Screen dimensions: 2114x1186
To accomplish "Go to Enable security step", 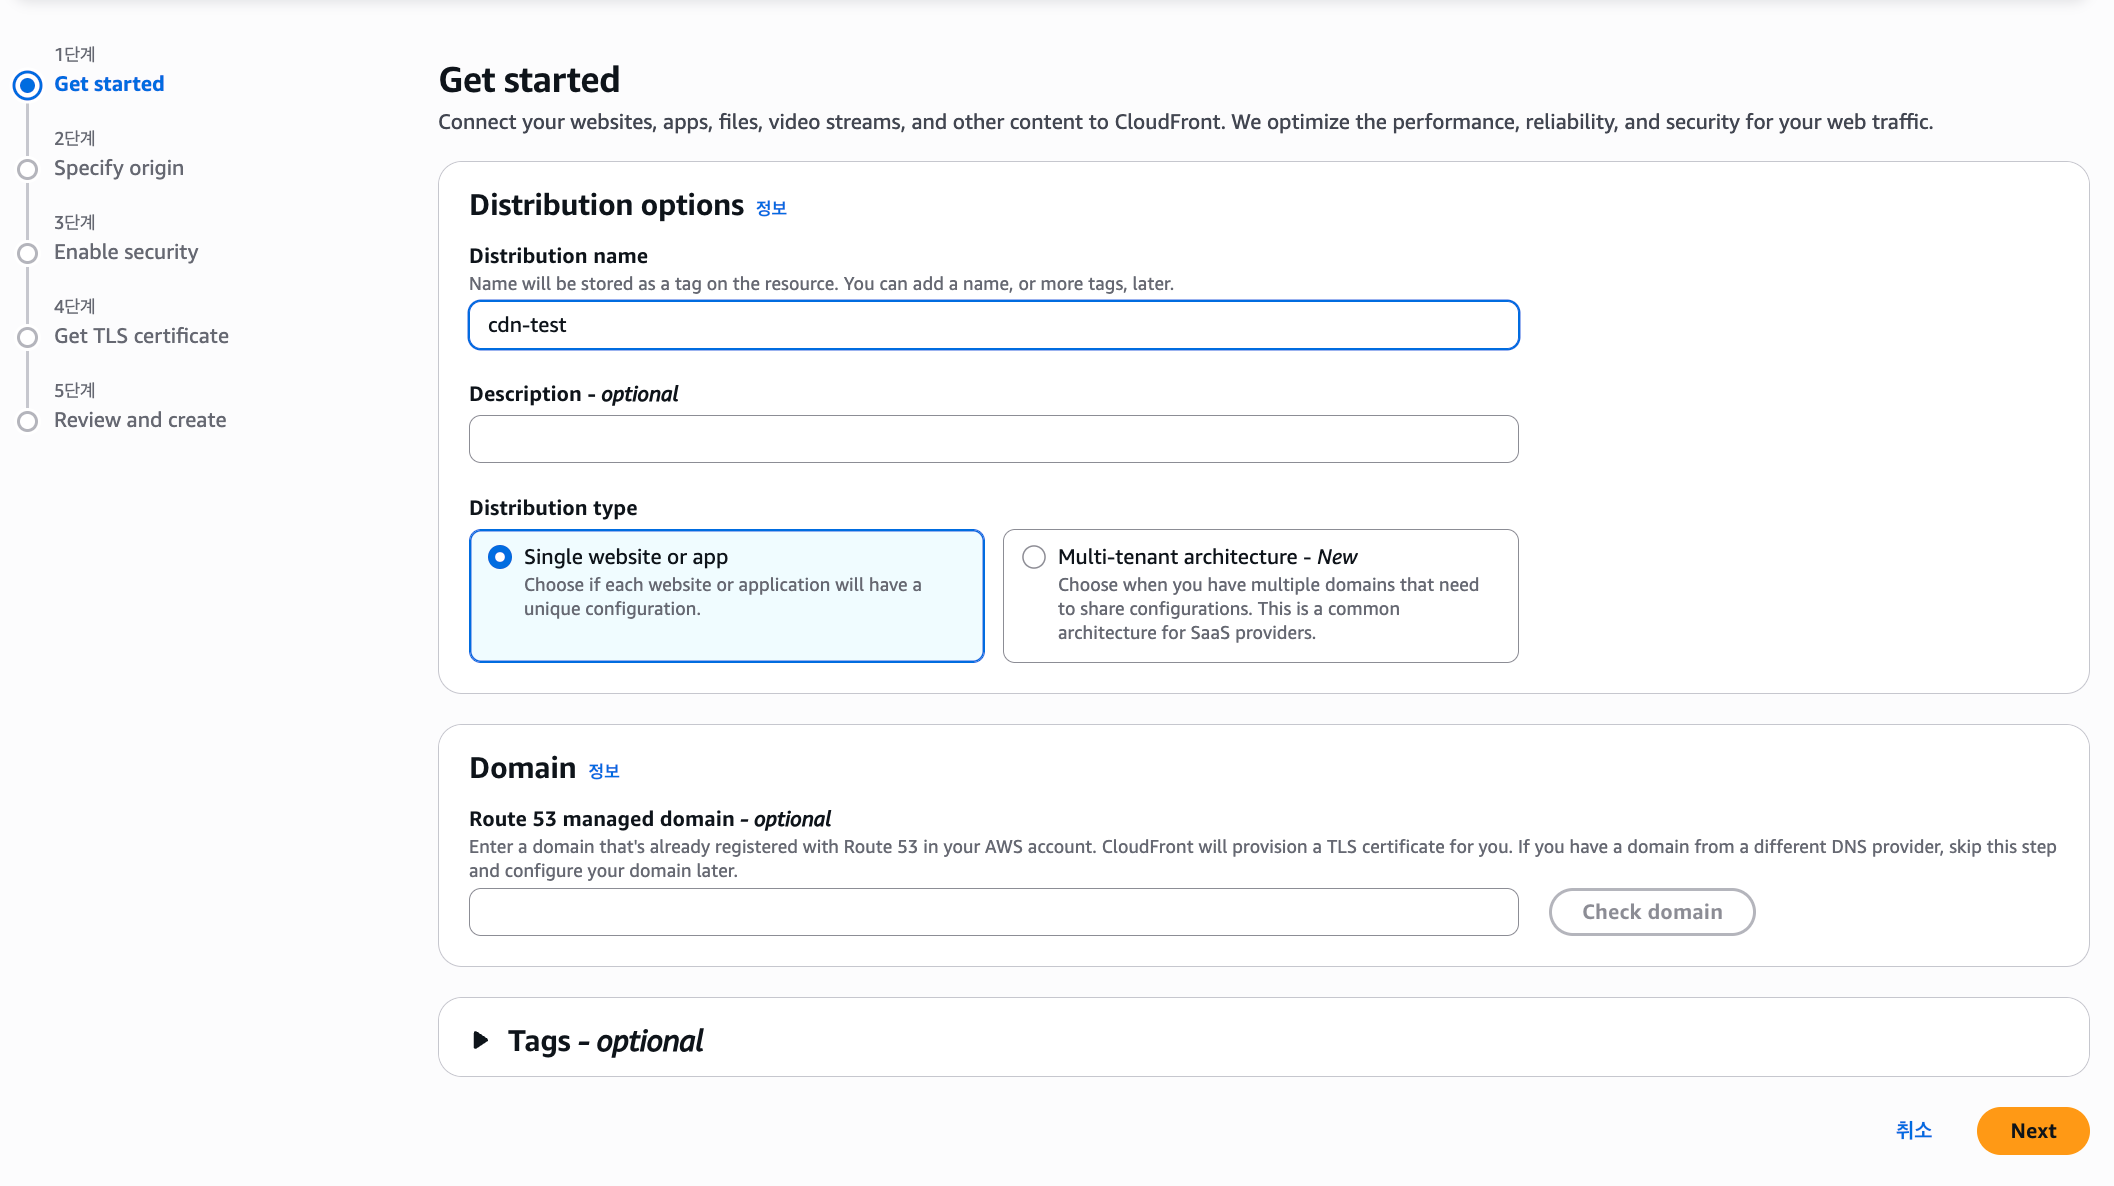I will click(126, 252).
